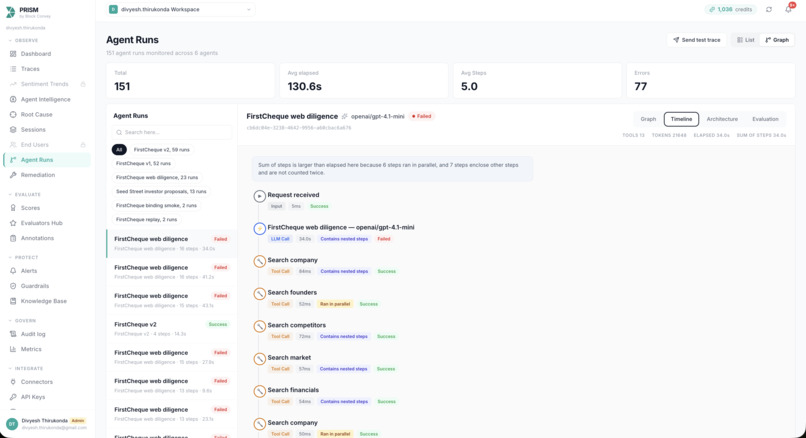This screenshot has height=438, width=806.
Task: Click Send test trace button
Action: pos(697,40)
